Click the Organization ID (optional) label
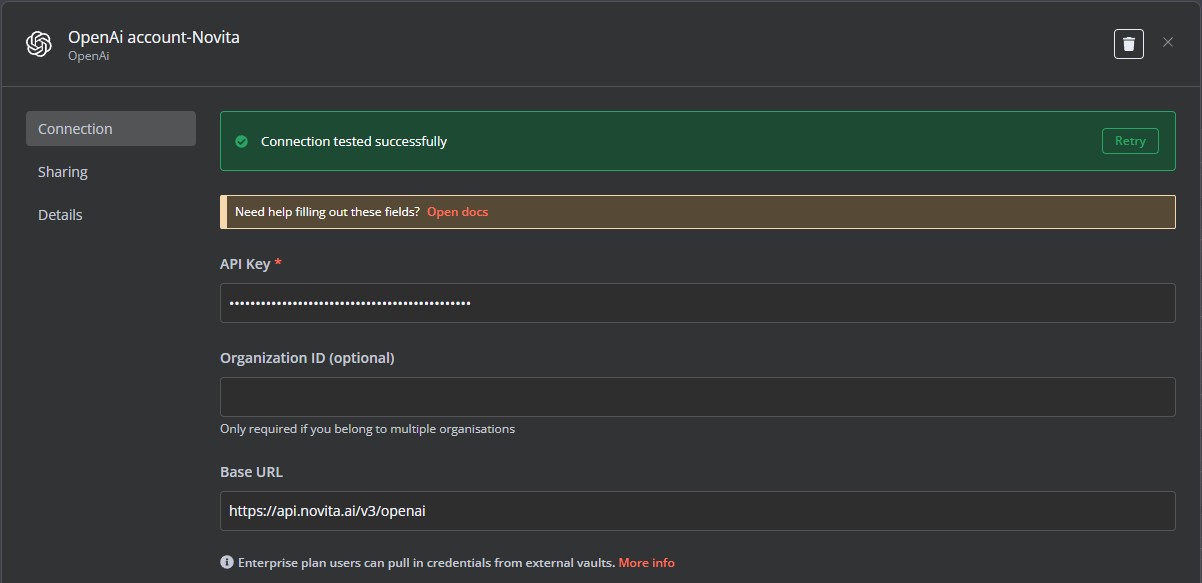Viewport: 1202px width, 583px height. (307, 358)
